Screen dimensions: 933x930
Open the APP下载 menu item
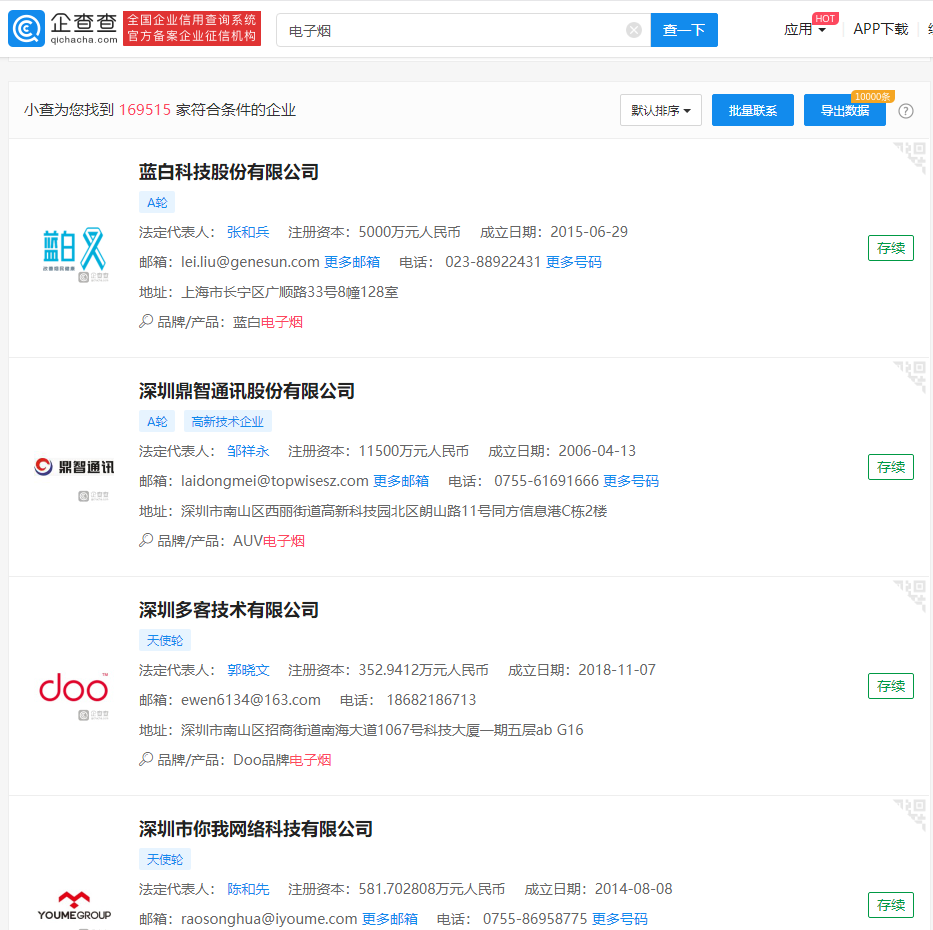pos(881,29)
